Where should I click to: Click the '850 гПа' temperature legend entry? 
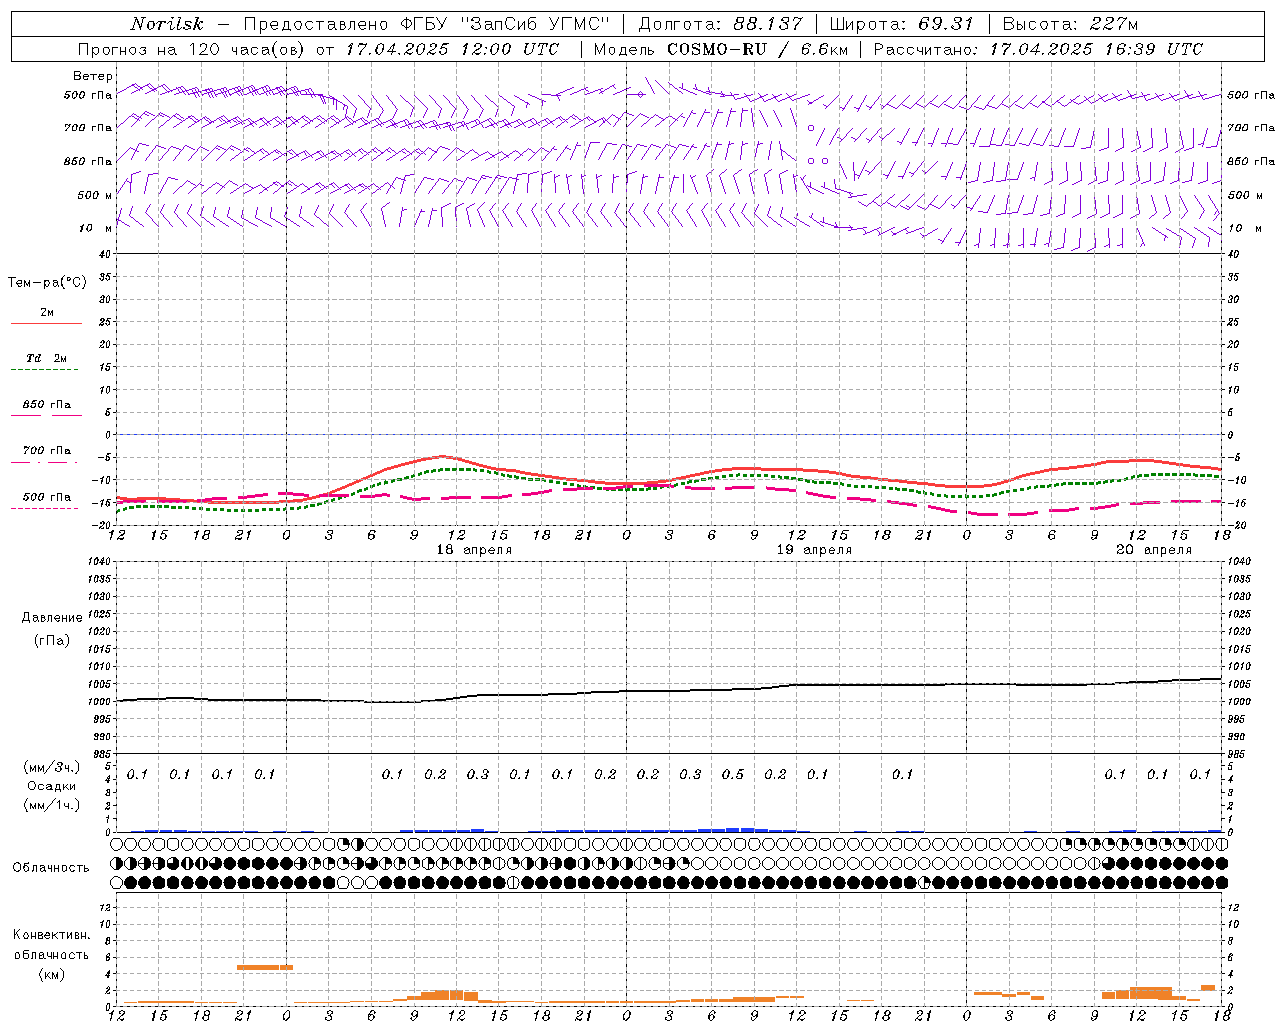coord(47,405)
